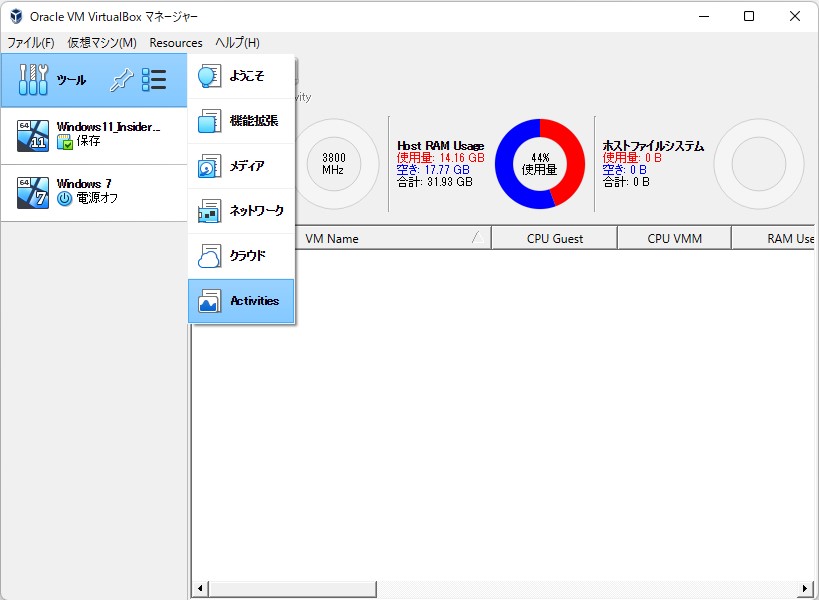Click the ネットワーク network icon
The width and height of the screenshot is (819, 600).
[209, 211]
